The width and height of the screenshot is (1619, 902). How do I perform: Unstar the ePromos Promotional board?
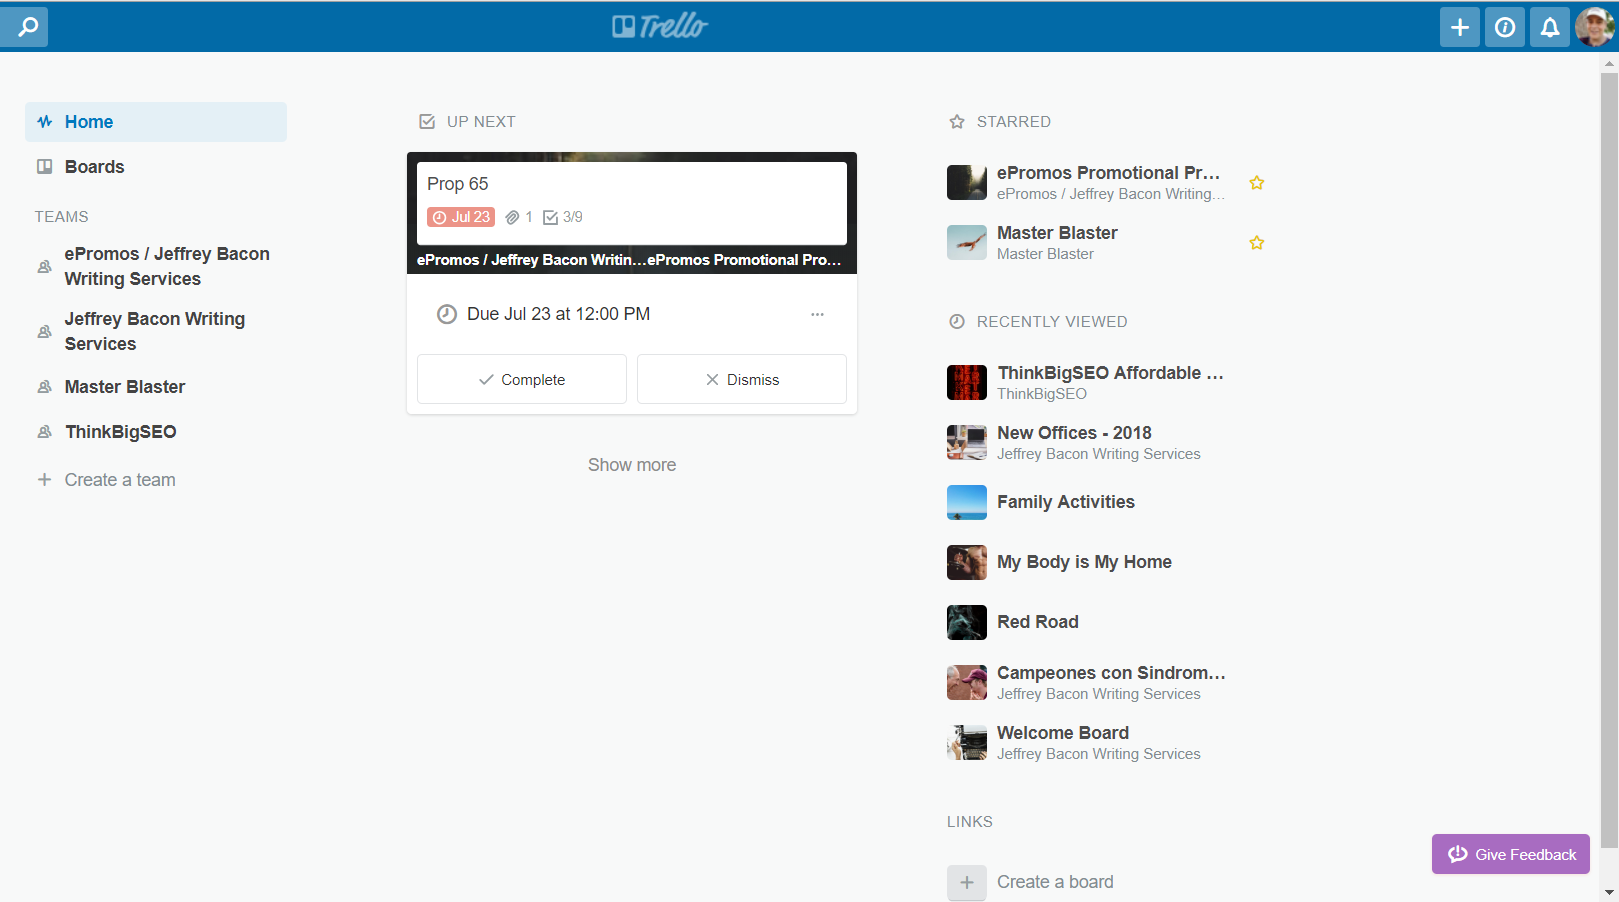(1257, 183)
